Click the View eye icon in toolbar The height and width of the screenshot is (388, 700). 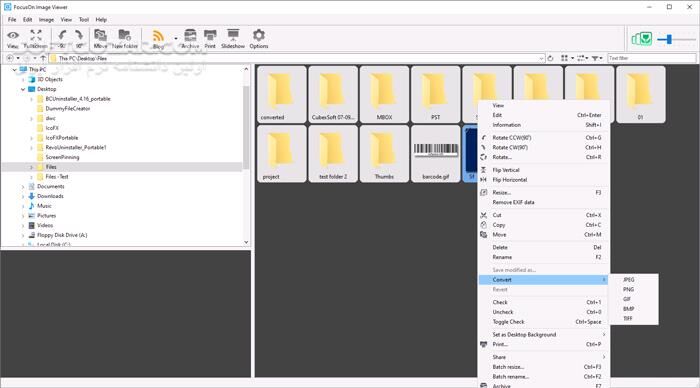13,38
